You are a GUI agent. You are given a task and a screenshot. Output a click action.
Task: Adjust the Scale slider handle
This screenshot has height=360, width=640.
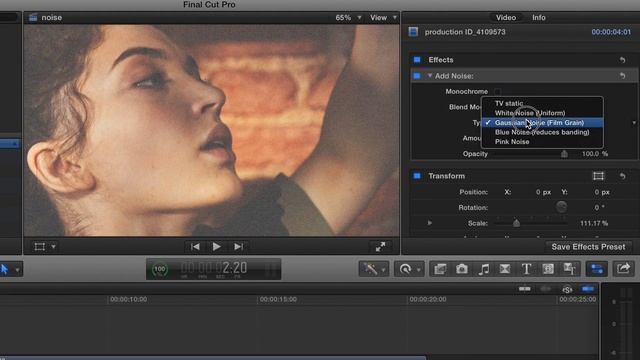pyautogui.click(x=516, y=223)
